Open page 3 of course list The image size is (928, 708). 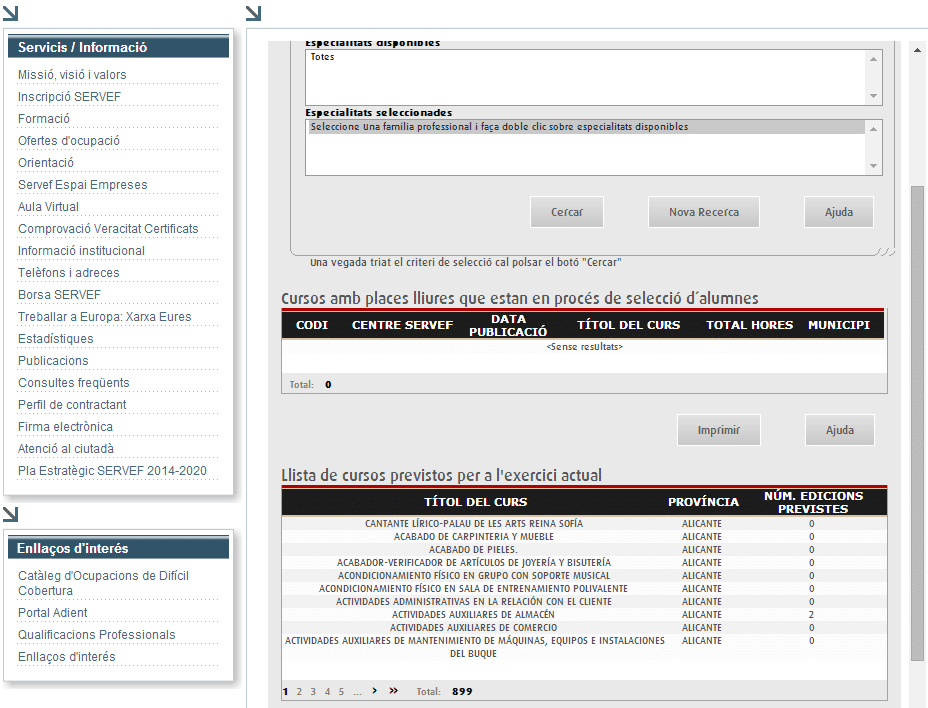point(313,691)
